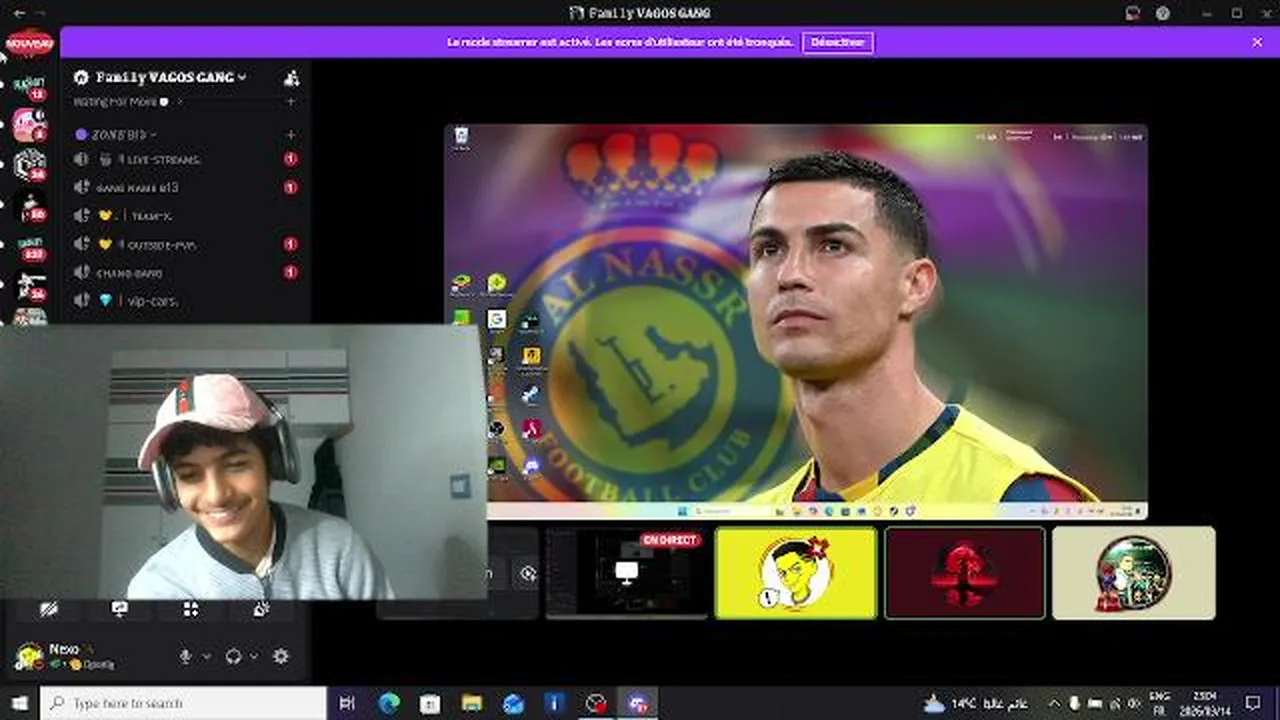Open user settings gear icon
This screenshot has height=720, width=1280.
[x=281, y=656]
